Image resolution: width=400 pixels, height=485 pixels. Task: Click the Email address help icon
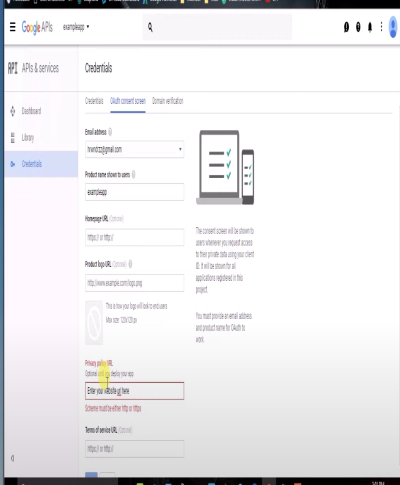(110, 132)
